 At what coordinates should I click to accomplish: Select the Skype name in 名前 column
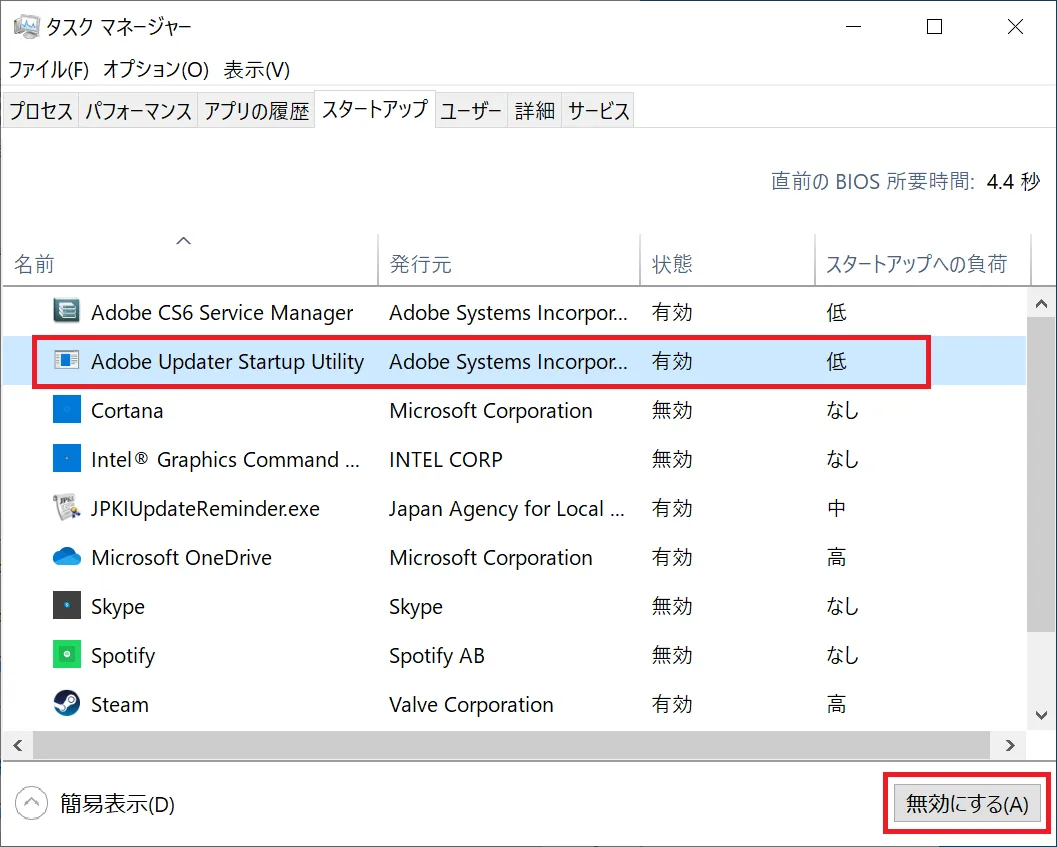(x=118, y=607)
